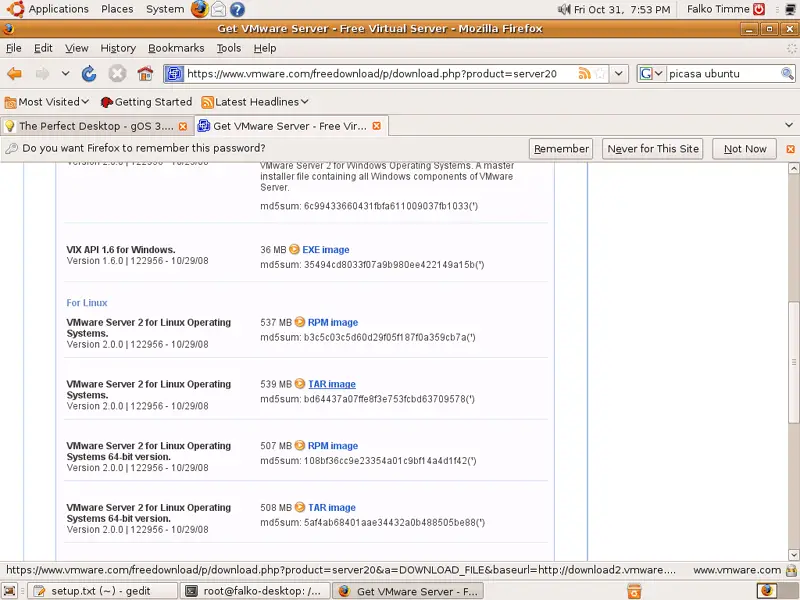
Task: Click the download icon next to 539 MB TAR image
Action: (300, 384)
